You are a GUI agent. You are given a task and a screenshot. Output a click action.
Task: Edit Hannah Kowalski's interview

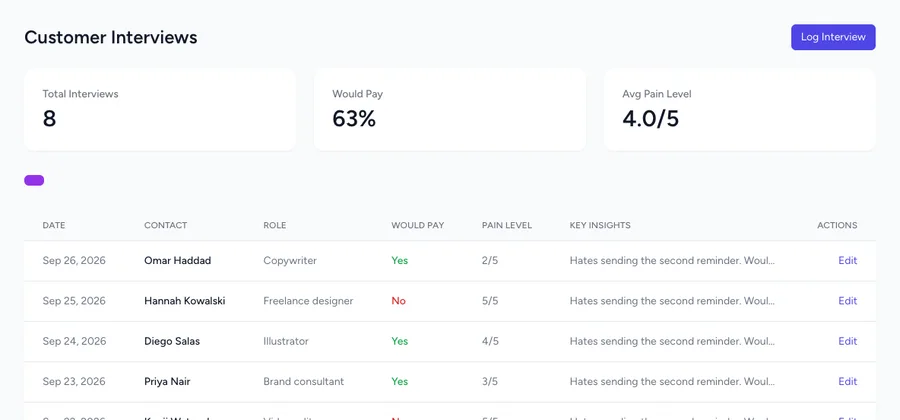click(847, 301)
